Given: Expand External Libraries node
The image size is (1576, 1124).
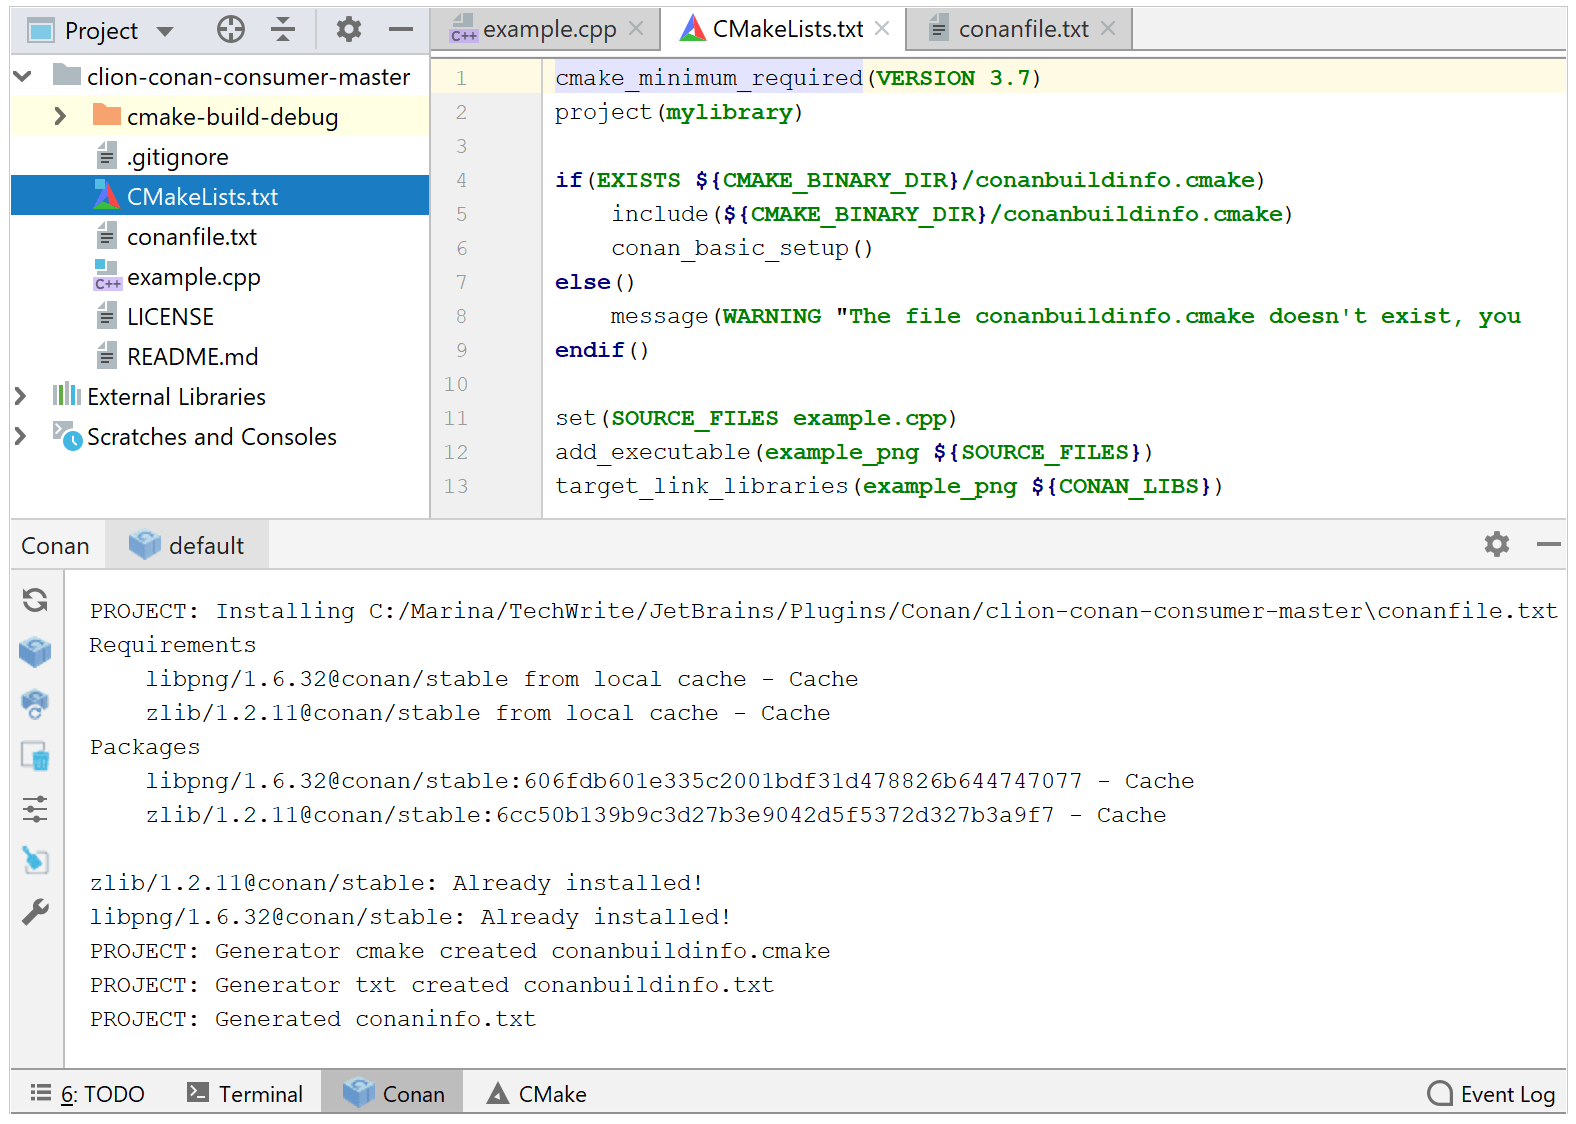Looking at the screenshot, I should [x=20, y=396].
